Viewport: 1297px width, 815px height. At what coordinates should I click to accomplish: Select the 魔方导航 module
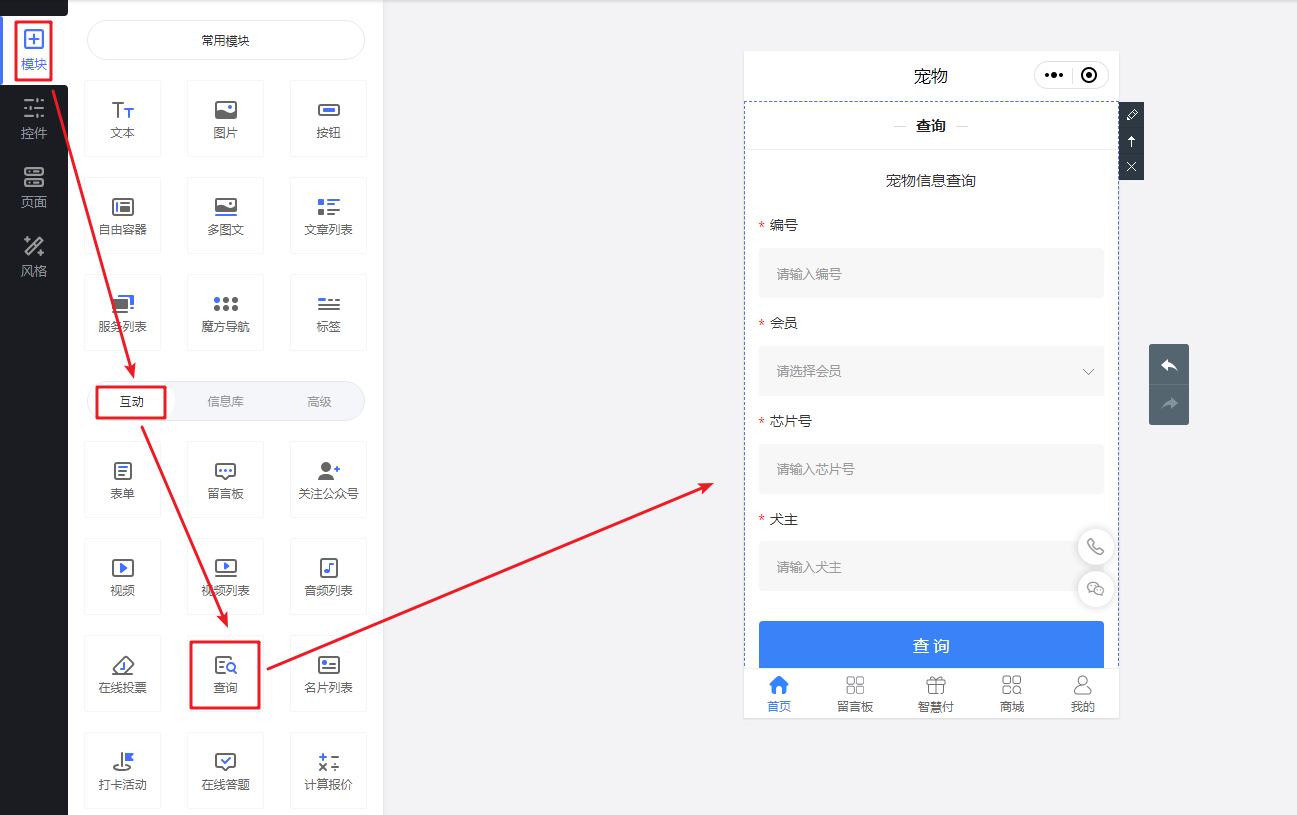(x=226, y=313)
